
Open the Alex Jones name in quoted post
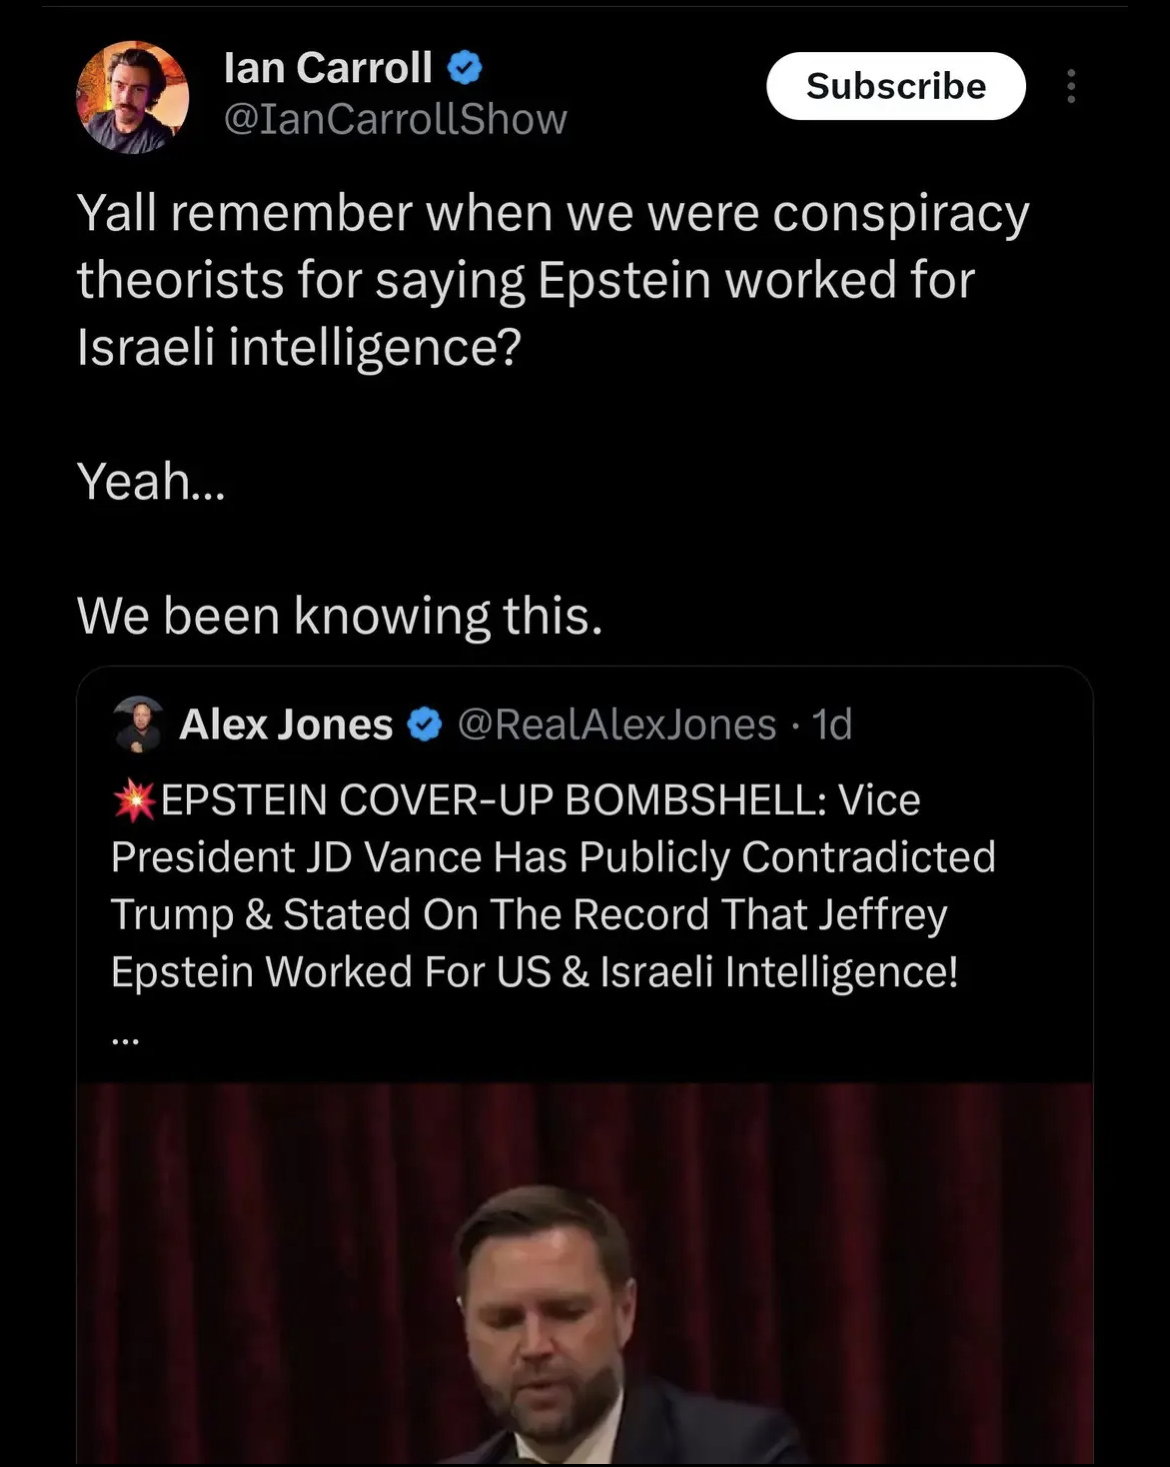pos(286,725)
